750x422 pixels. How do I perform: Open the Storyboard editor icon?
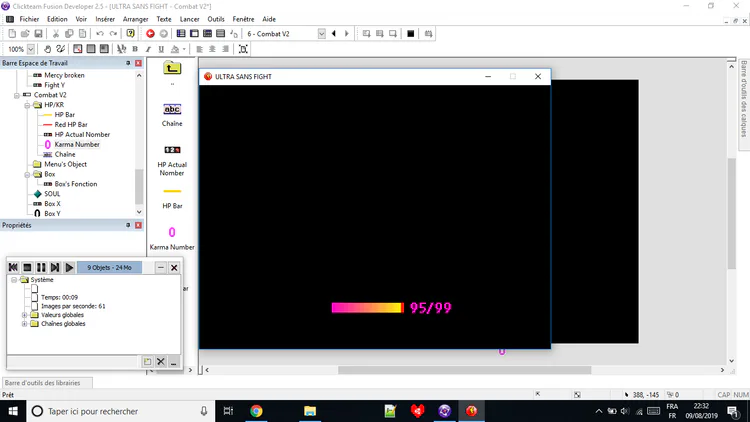181,33
